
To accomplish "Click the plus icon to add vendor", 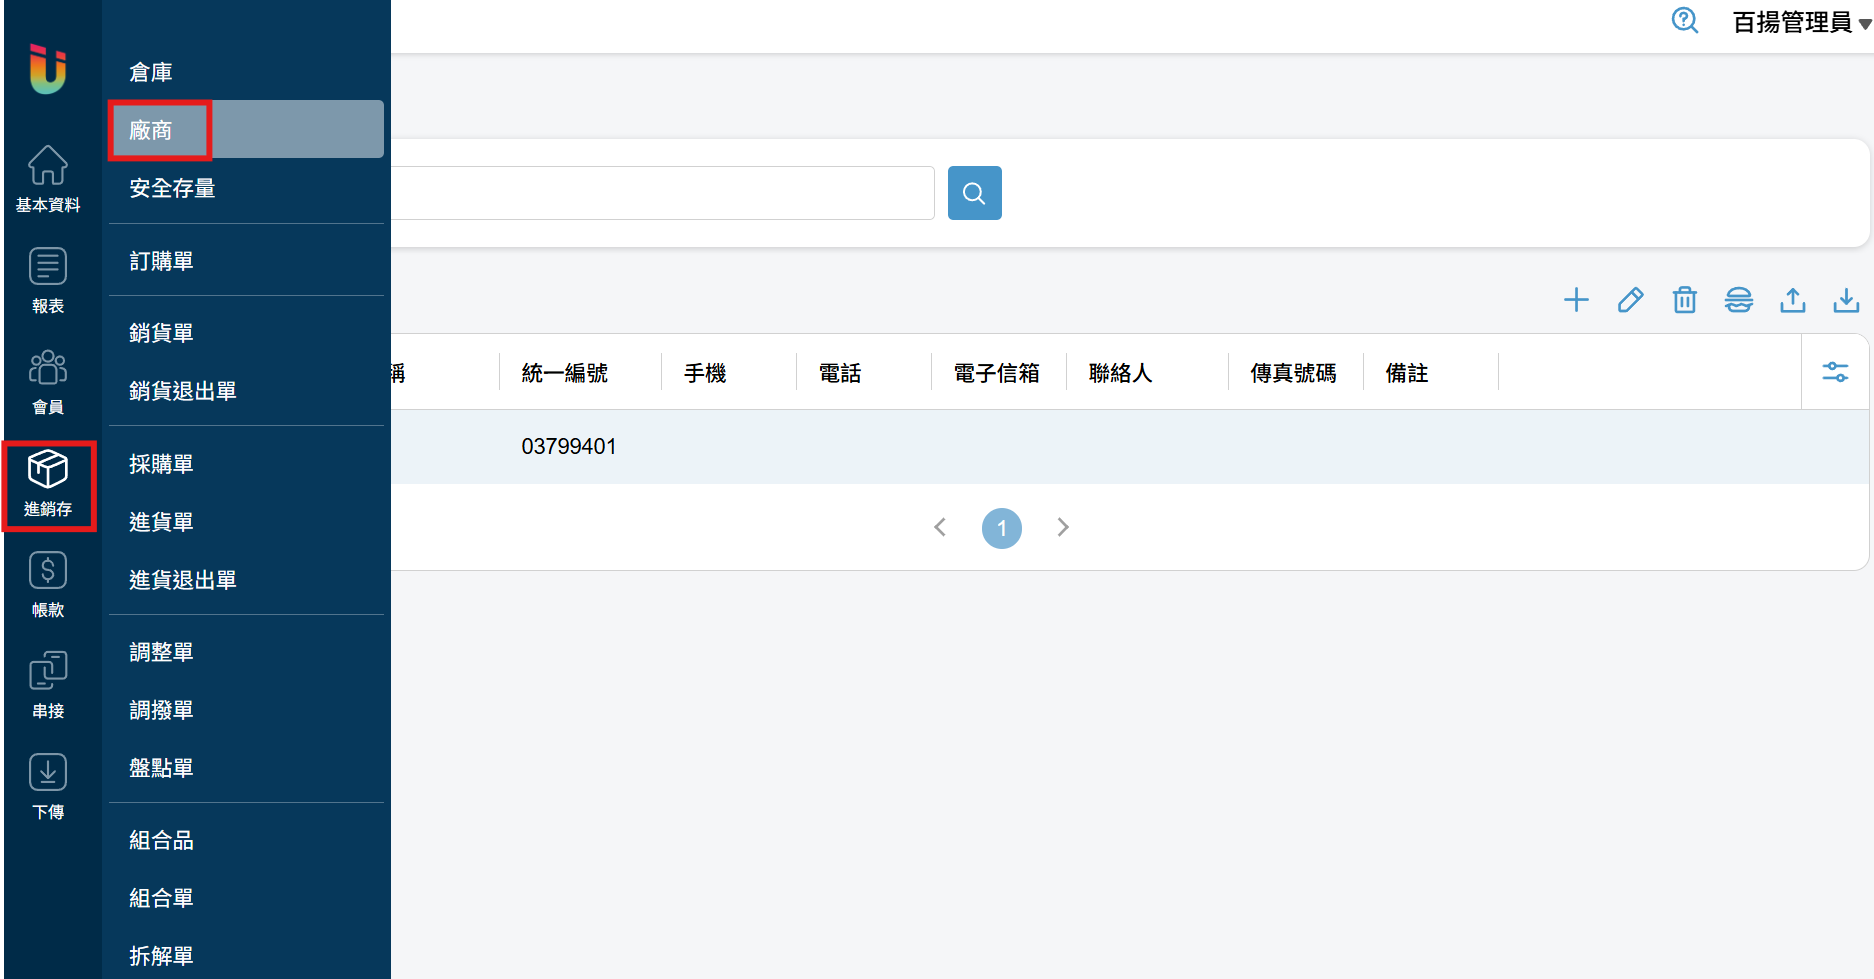I will (x=1576, y=300).
